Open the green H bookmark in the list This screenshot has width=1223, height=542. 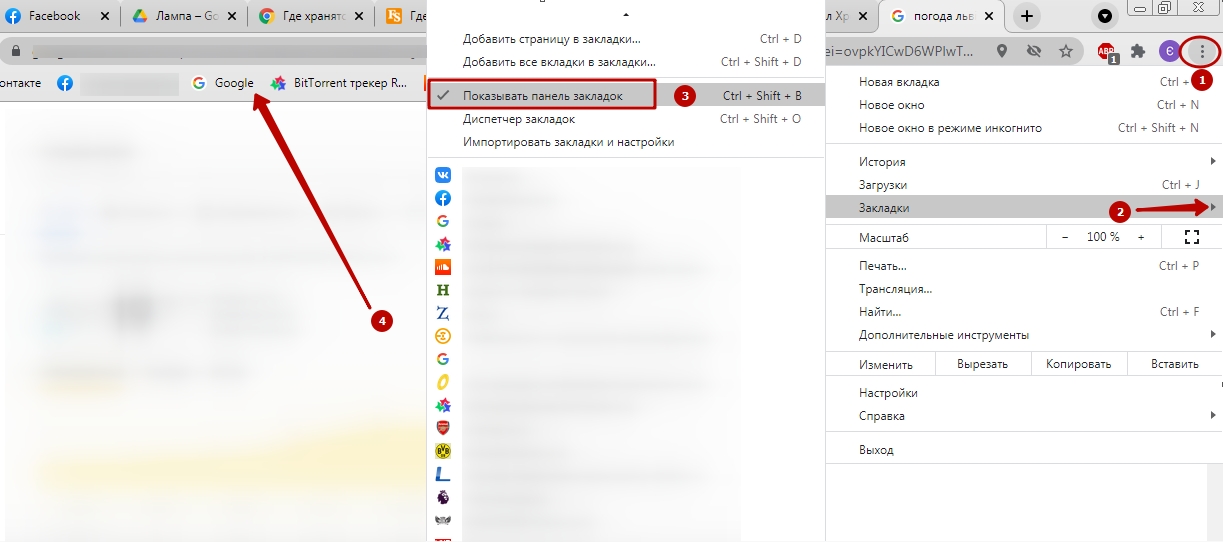click(x=442, y=290)
